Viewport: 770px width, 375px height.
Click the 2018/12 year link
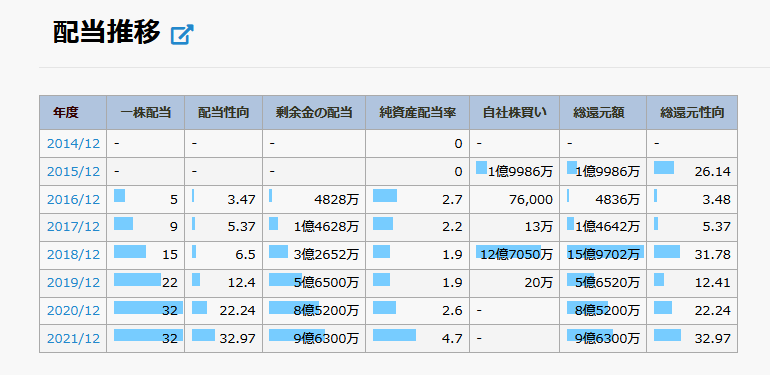tap(73, 255)
